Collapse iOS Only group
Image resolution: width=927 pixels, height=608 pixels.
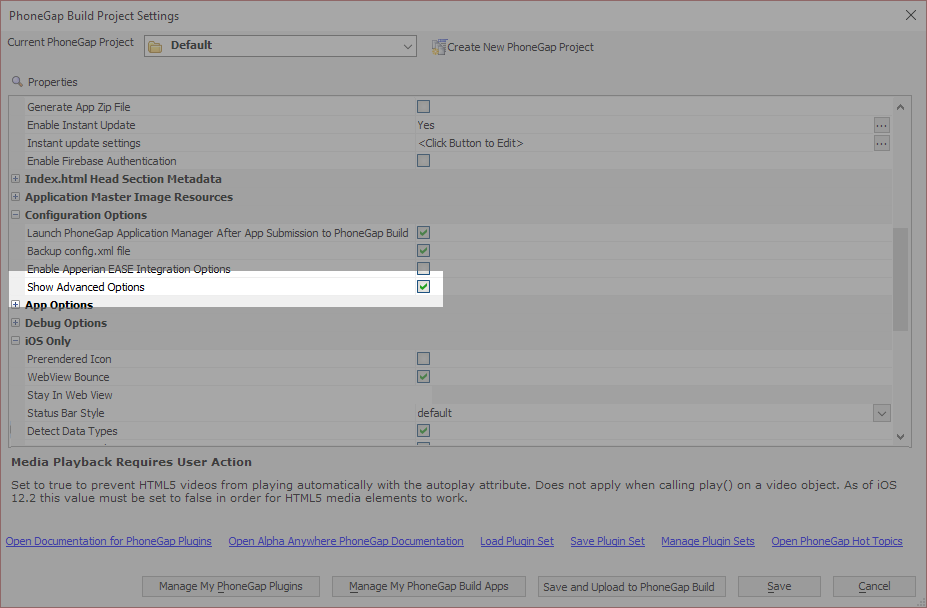pos(15,341)
